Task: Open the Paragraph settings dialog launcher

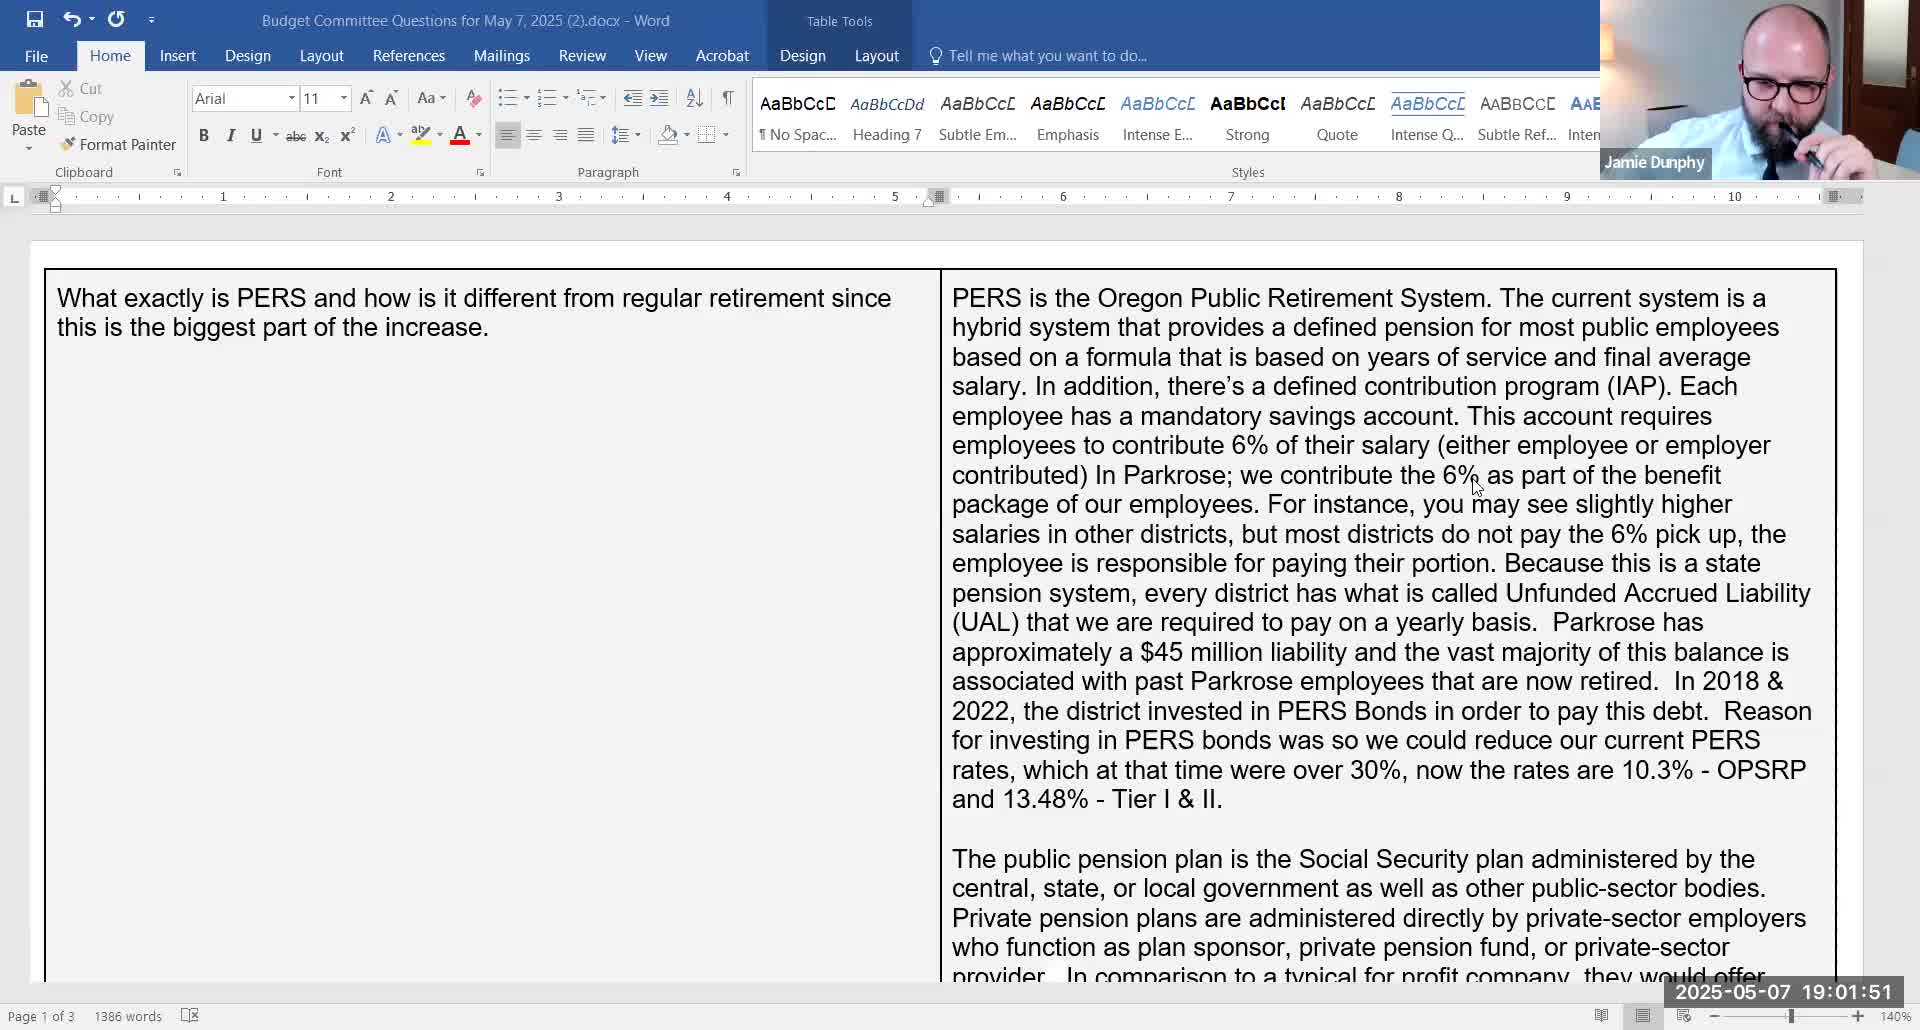Action: pos(736,173)
